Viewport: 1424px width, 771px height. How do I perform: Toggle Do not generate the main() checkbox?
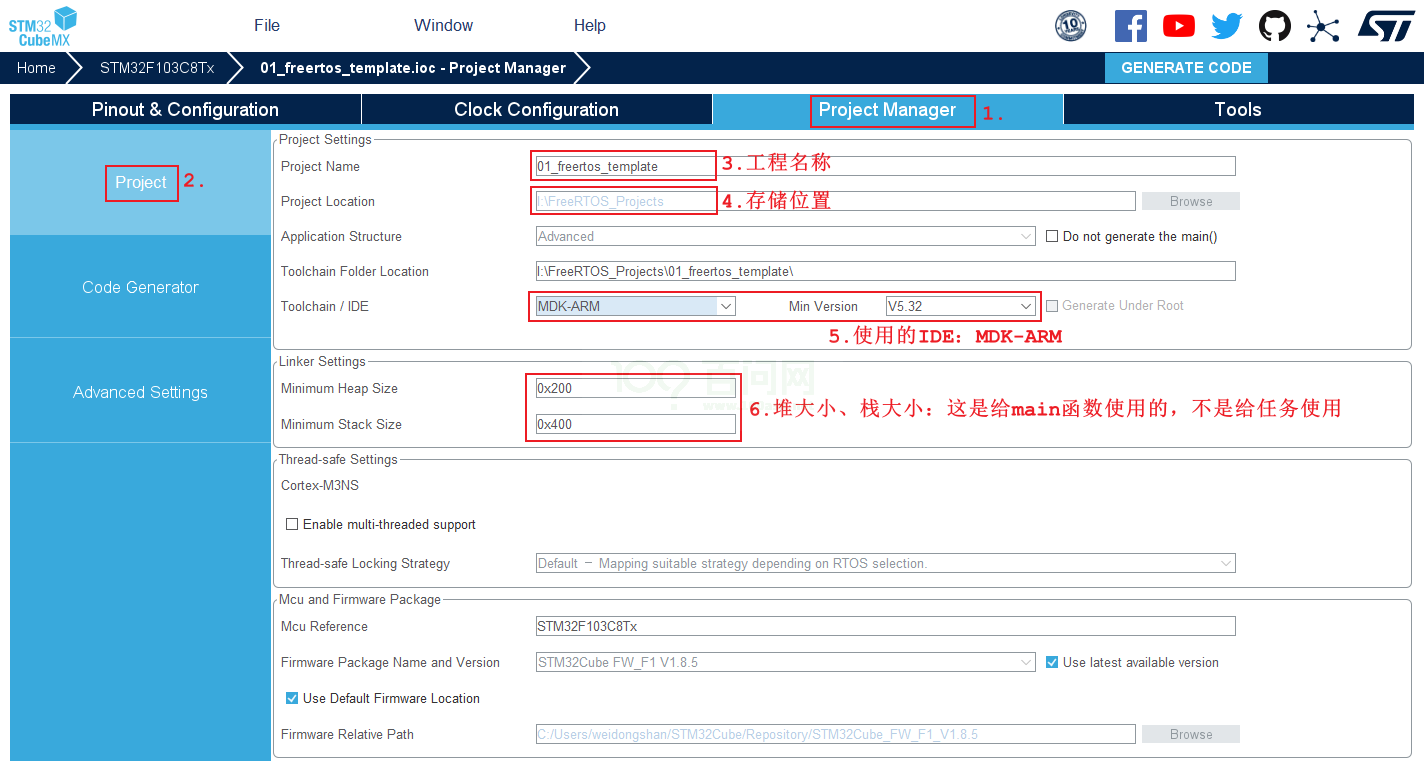tap(1052, 237)
